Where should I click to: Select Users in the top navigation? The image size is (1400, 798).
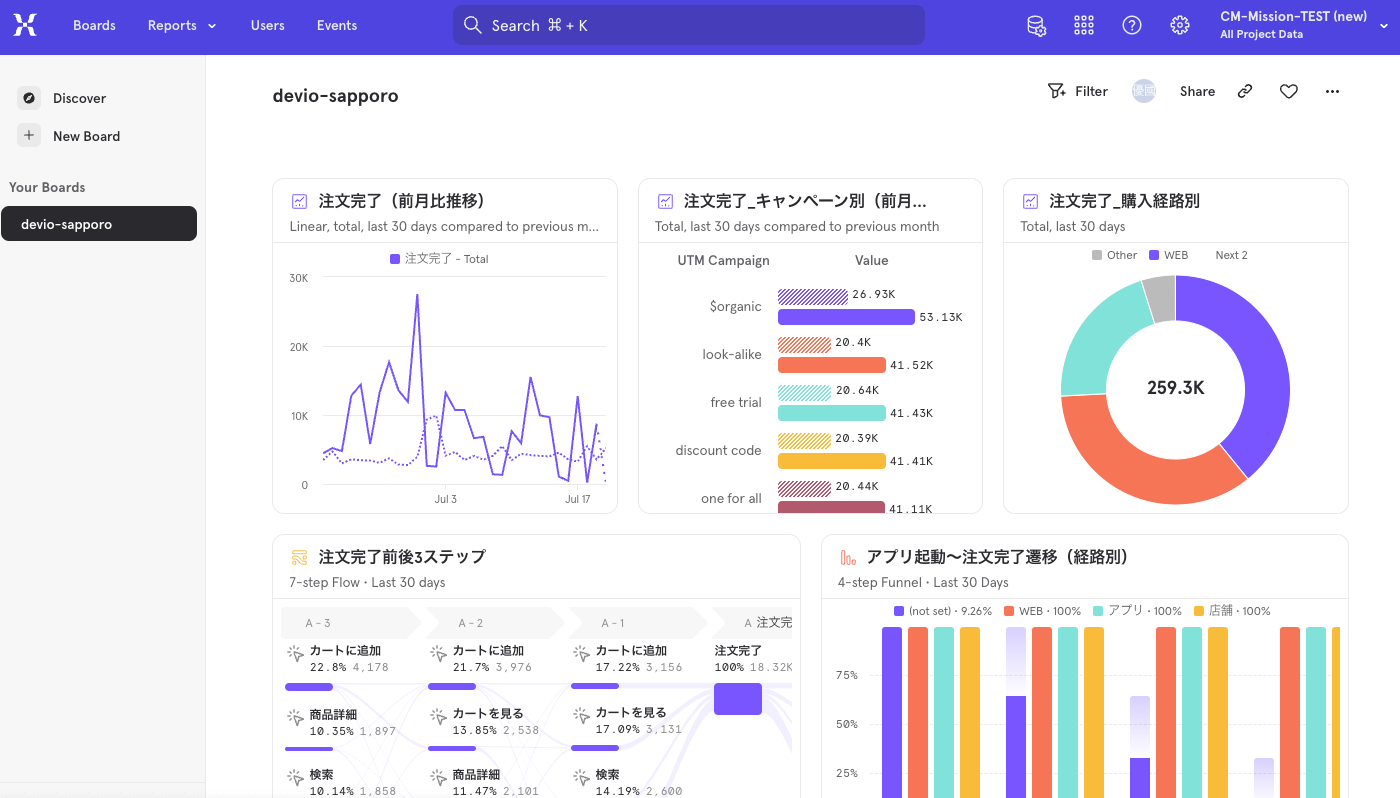(x=267, y=25)
